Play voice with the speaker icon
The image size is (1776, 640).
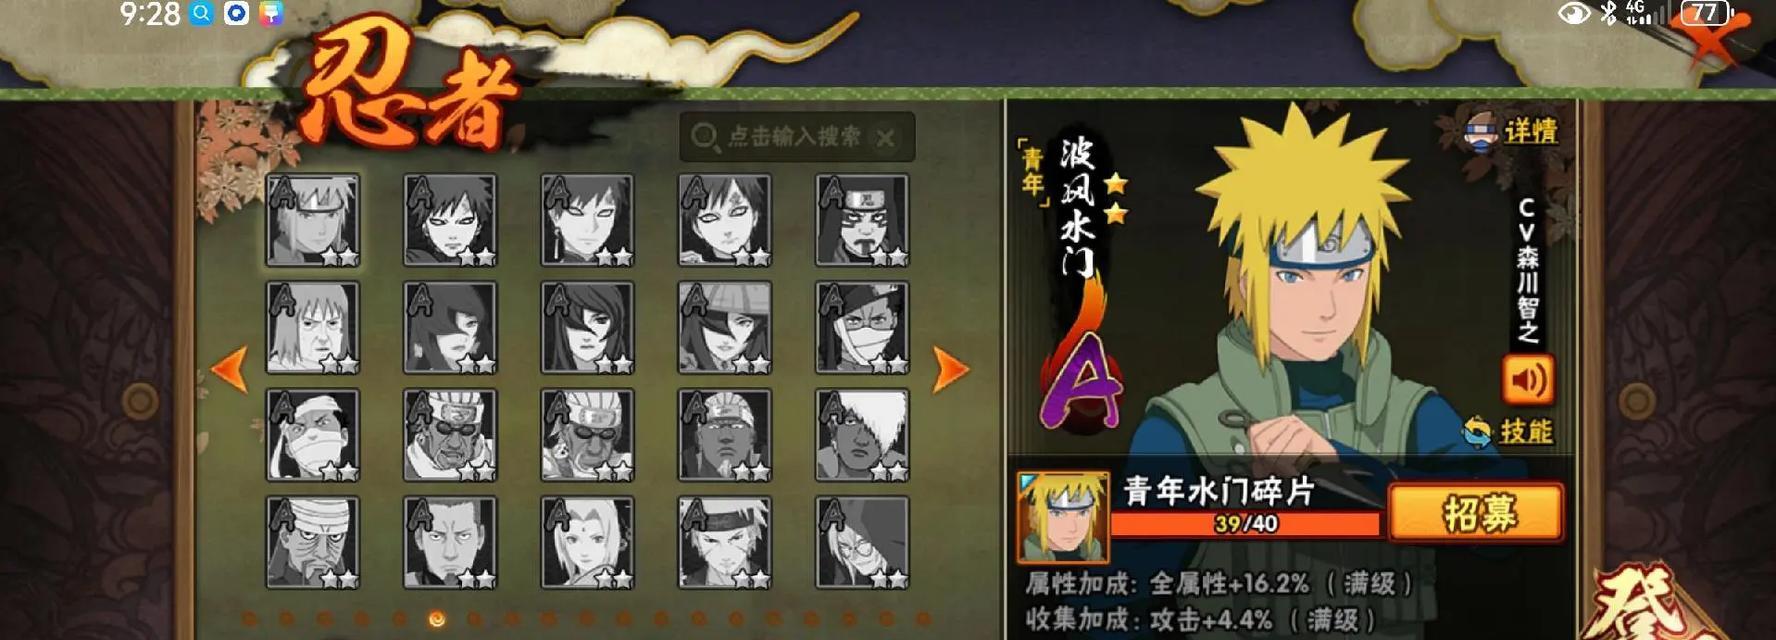1528,380
